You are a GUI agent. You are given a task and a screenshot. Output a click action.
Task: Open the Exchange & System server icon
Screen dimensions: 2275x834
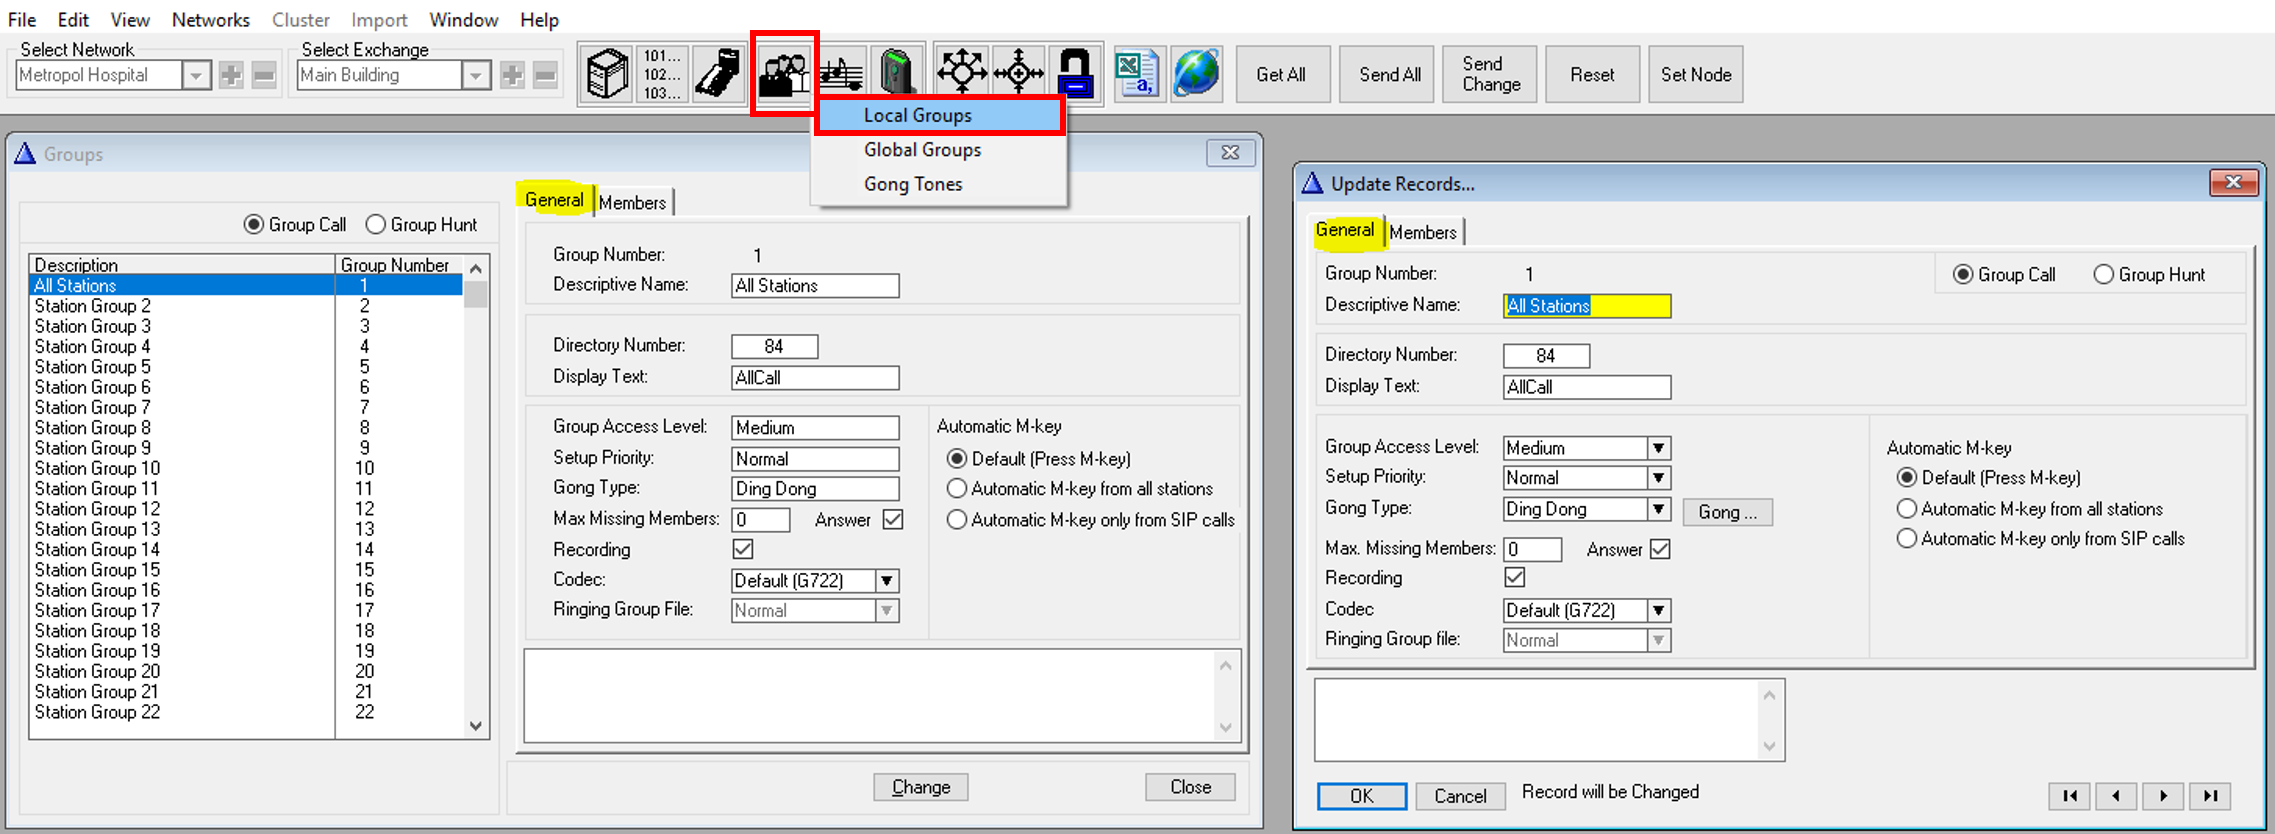(606, 74)
